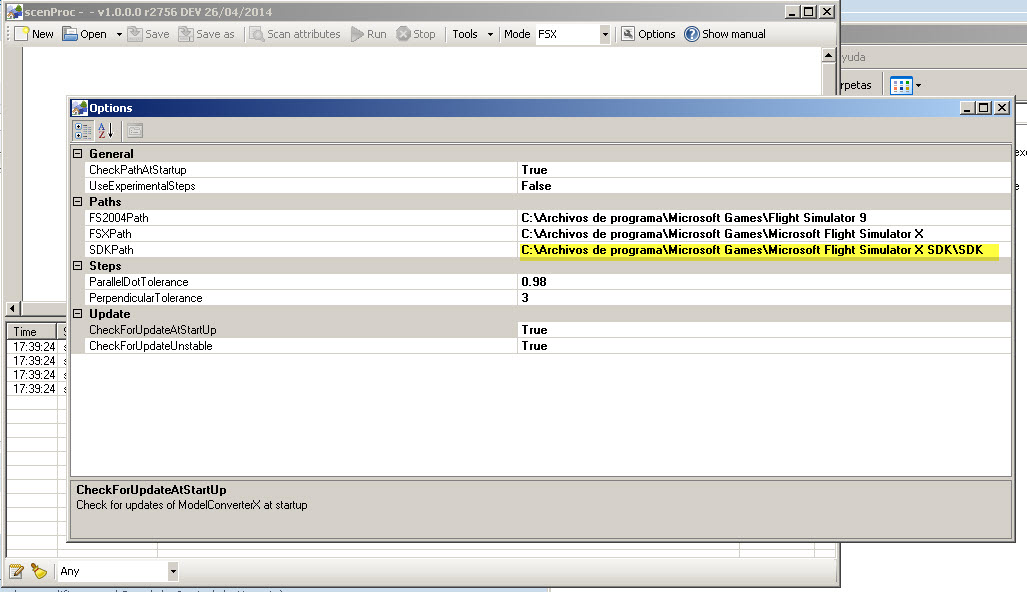Click the log notepad icon
Image resolution: width=1027 pixels, height=592 pixels.
tap(16, 571)
